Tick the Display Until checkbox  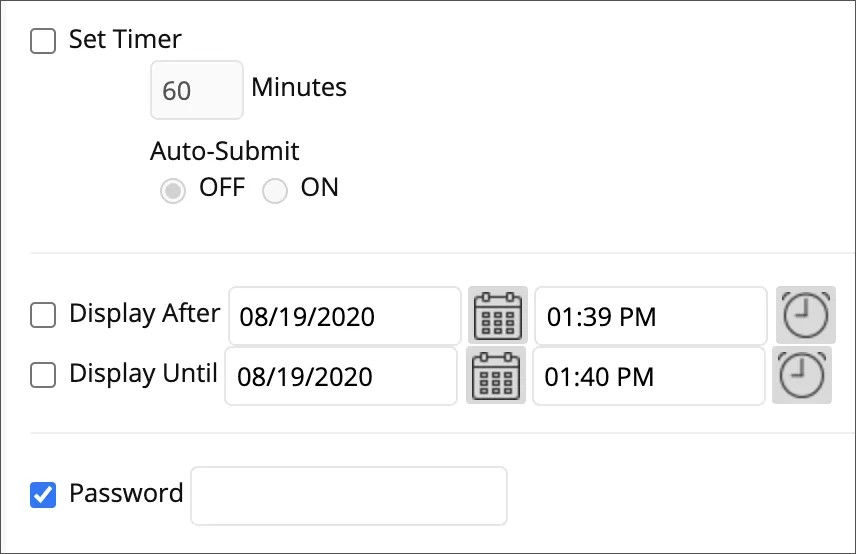(43, 375)
